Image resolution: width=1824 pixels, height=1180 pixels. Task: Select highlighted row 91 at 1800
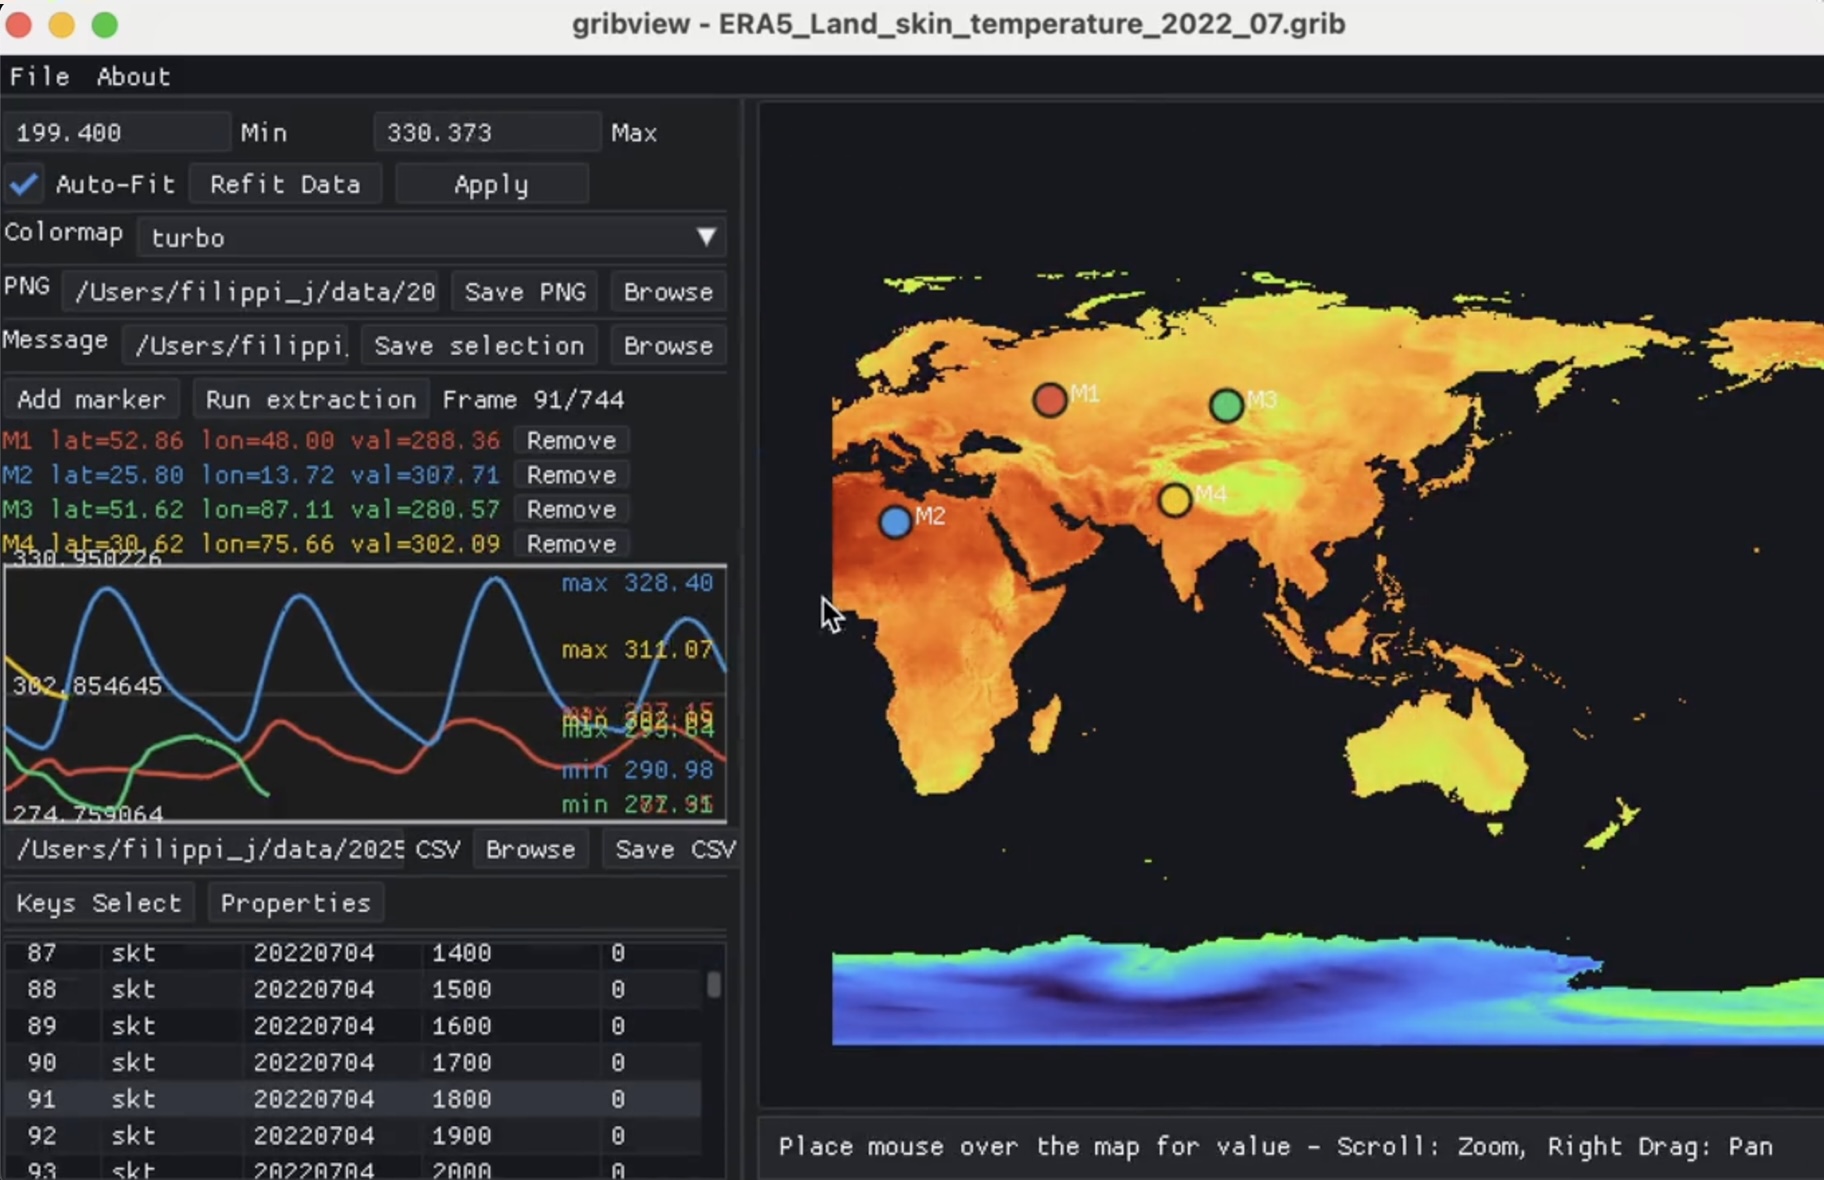[x=352, y=1099]
